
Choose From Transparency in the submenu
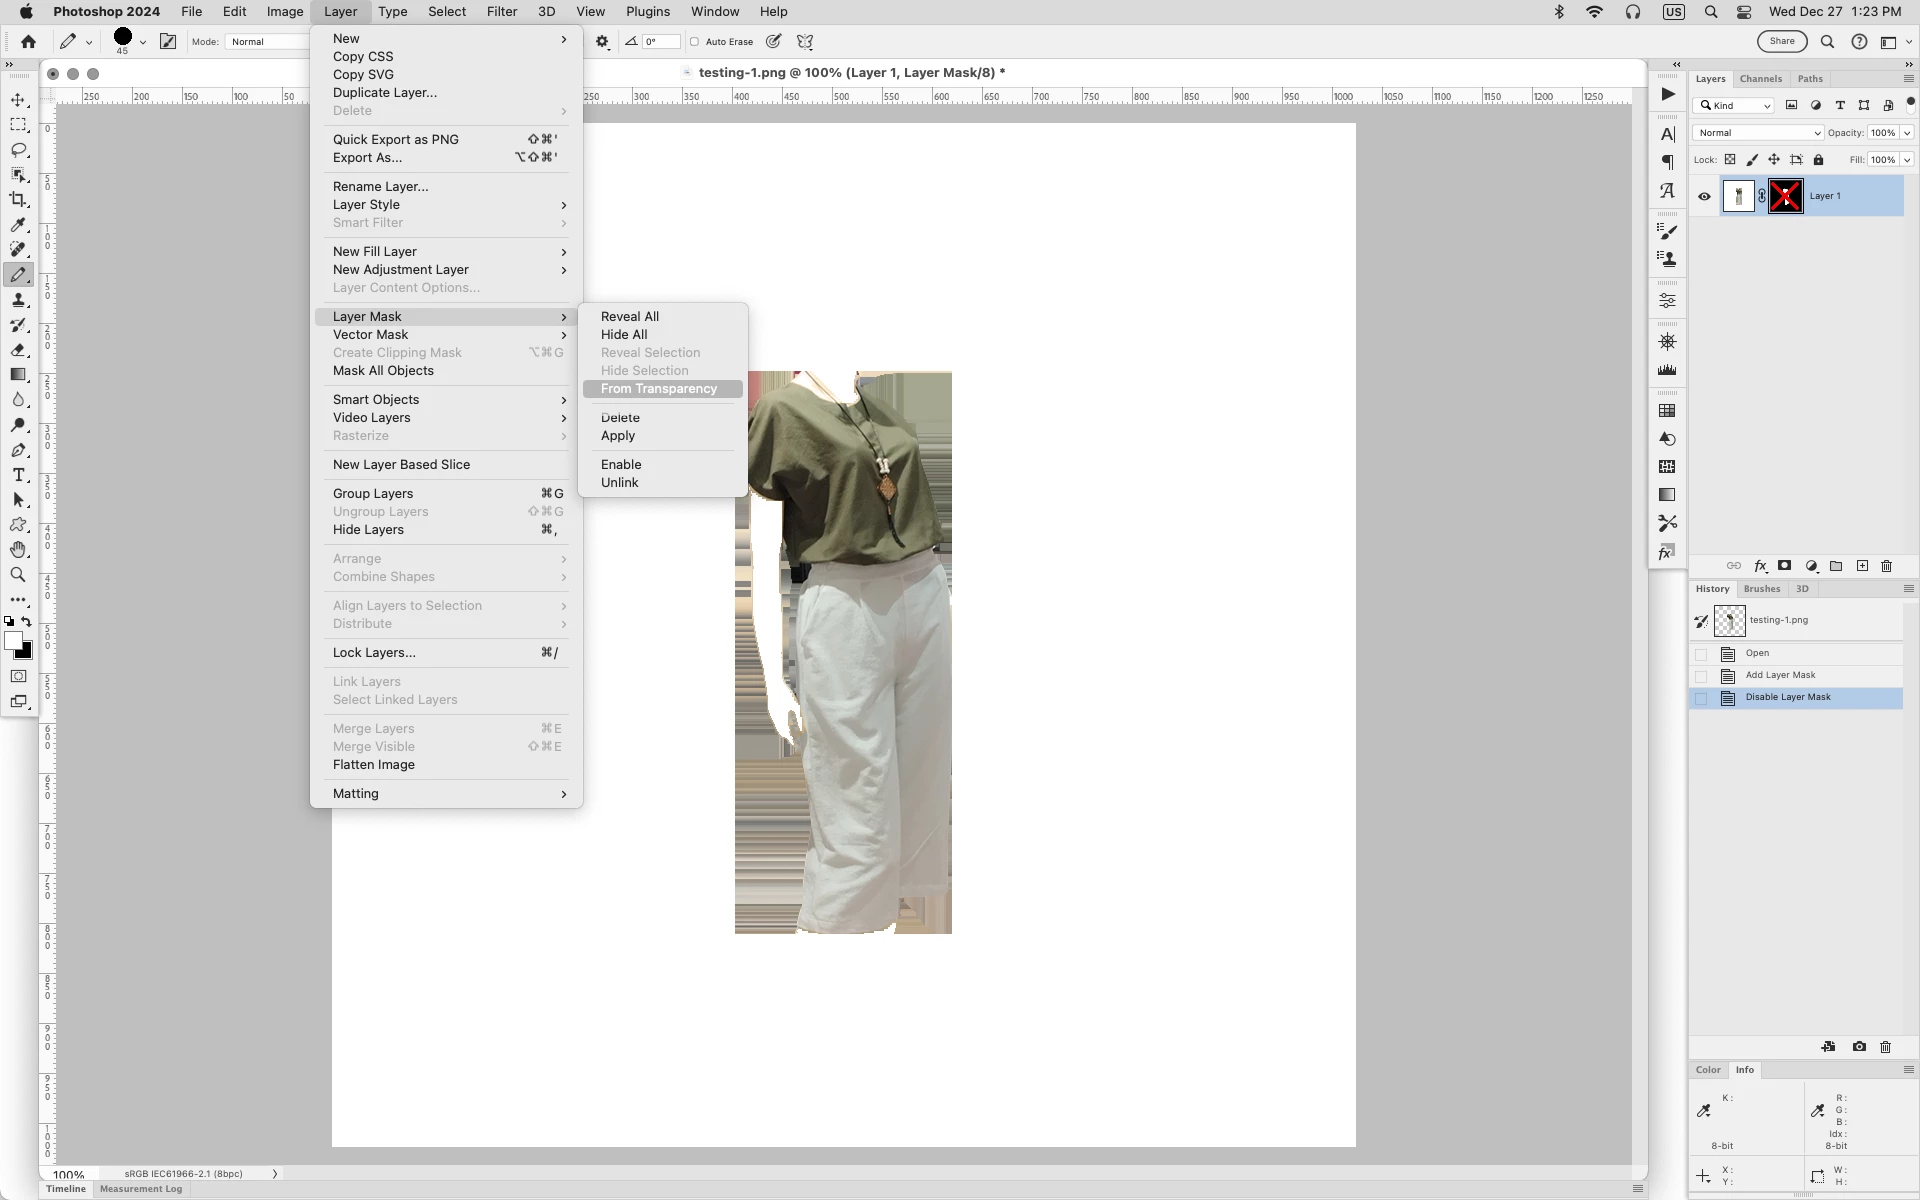[658, 389]
